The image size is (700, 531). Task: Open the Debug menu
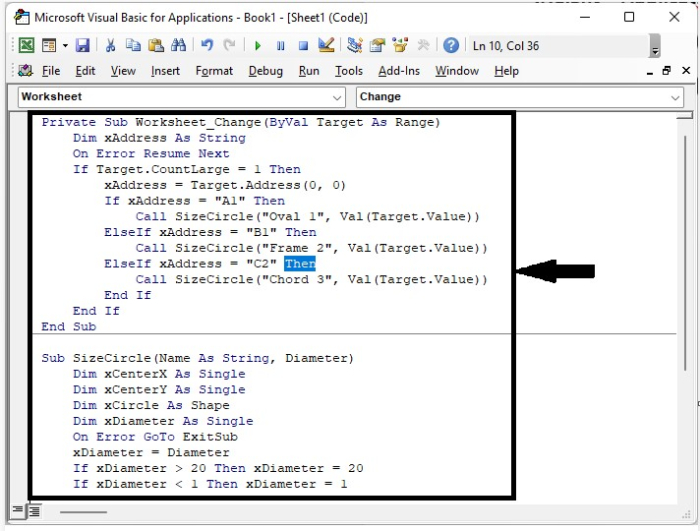[266, 71]
